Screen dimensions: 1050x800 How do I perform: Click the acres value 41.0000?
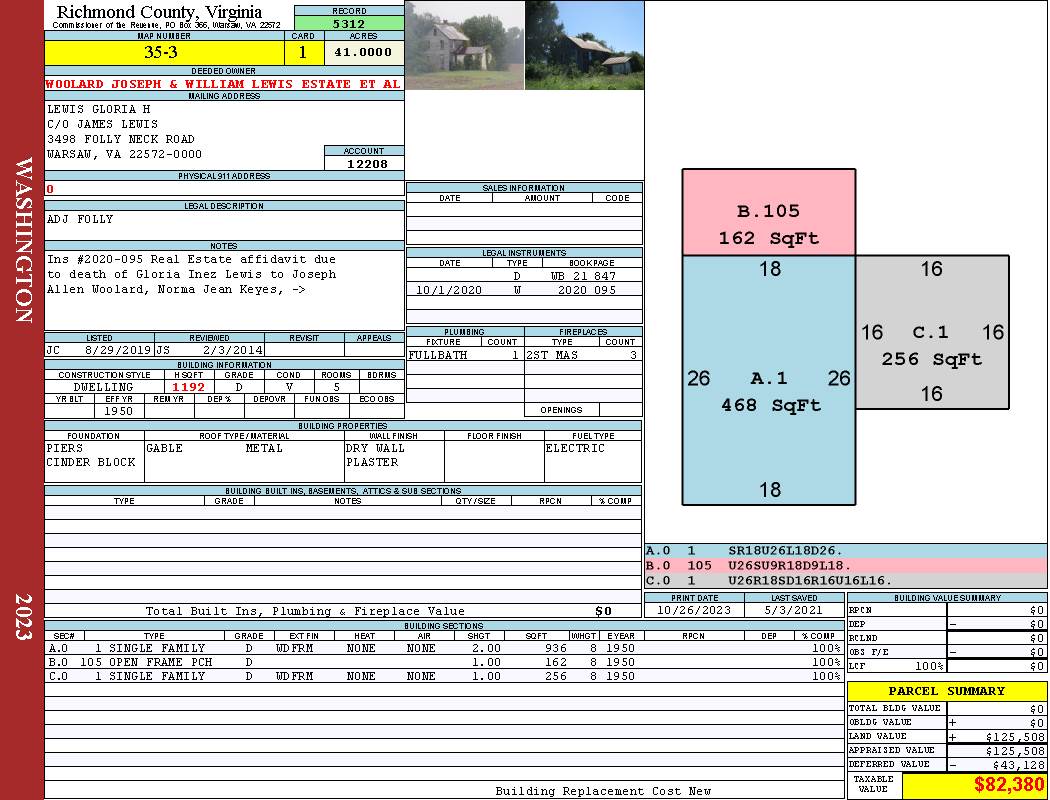coord(363,52)
